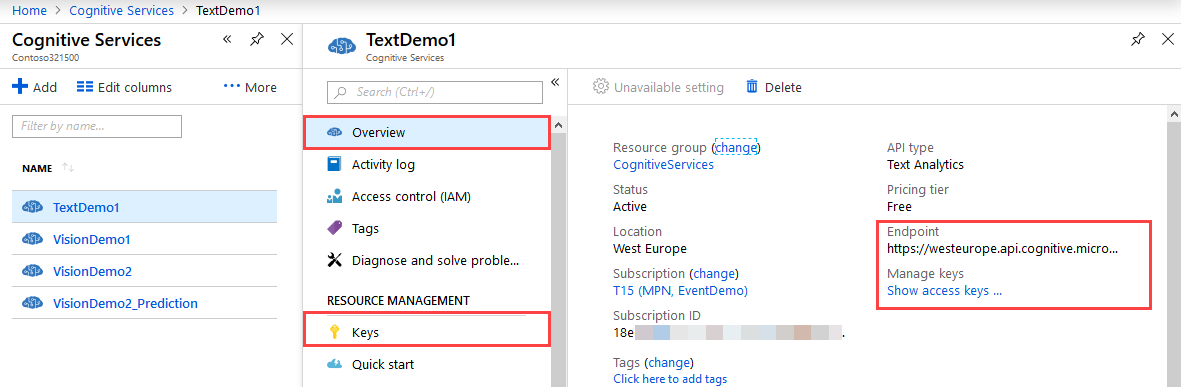Image resolution: width=1181 pixels, height=387 pixels.
Task: Change the resource group
Action: click(736, 148)
